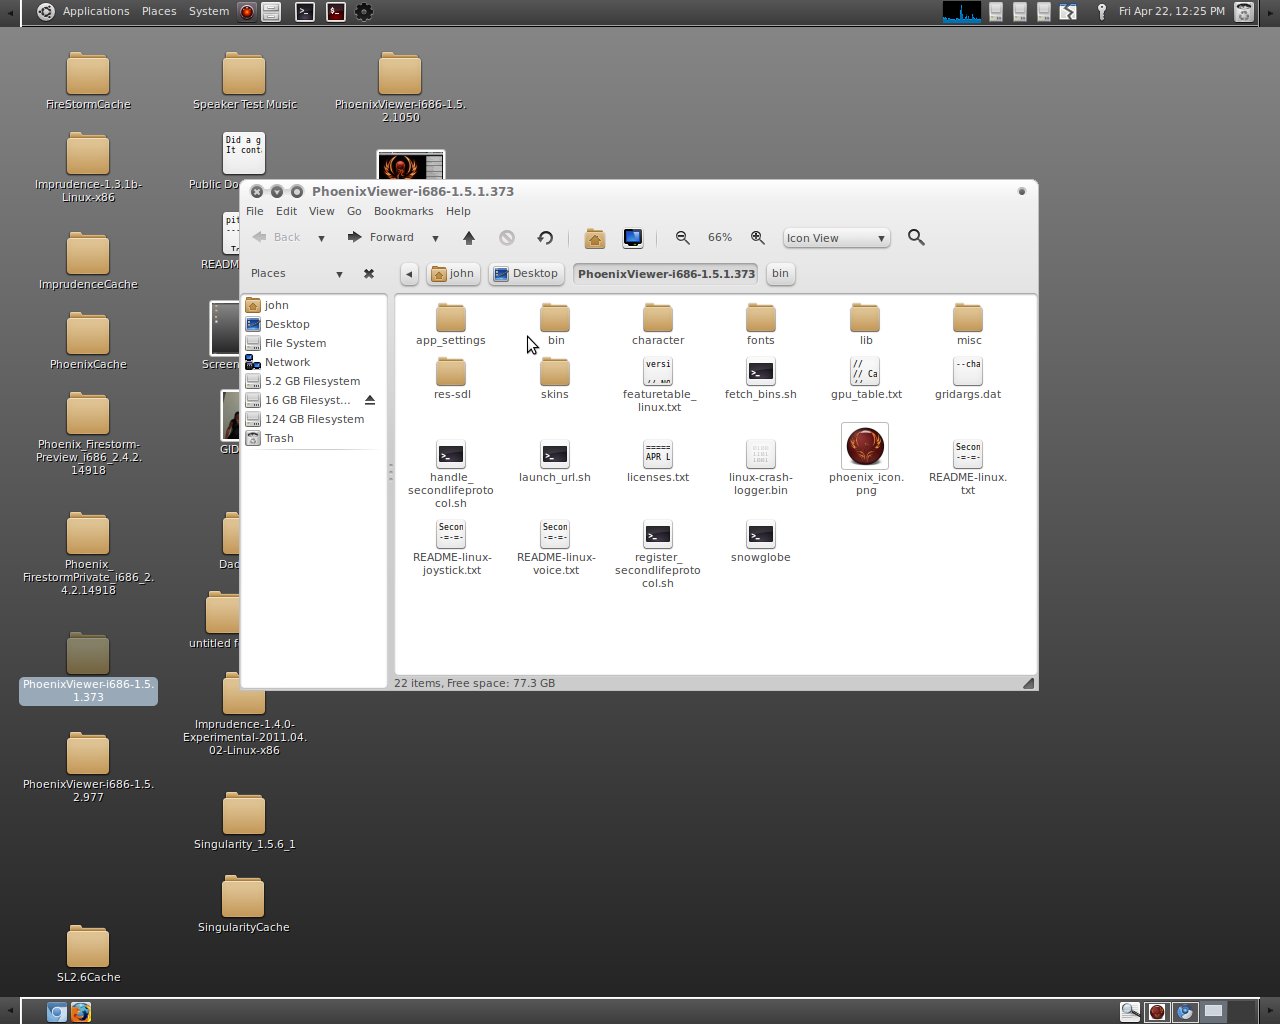
Task: Select the Singularity_1.5.6_1 desktop folder
Action: pyautogui.click(x=244, y=821)
